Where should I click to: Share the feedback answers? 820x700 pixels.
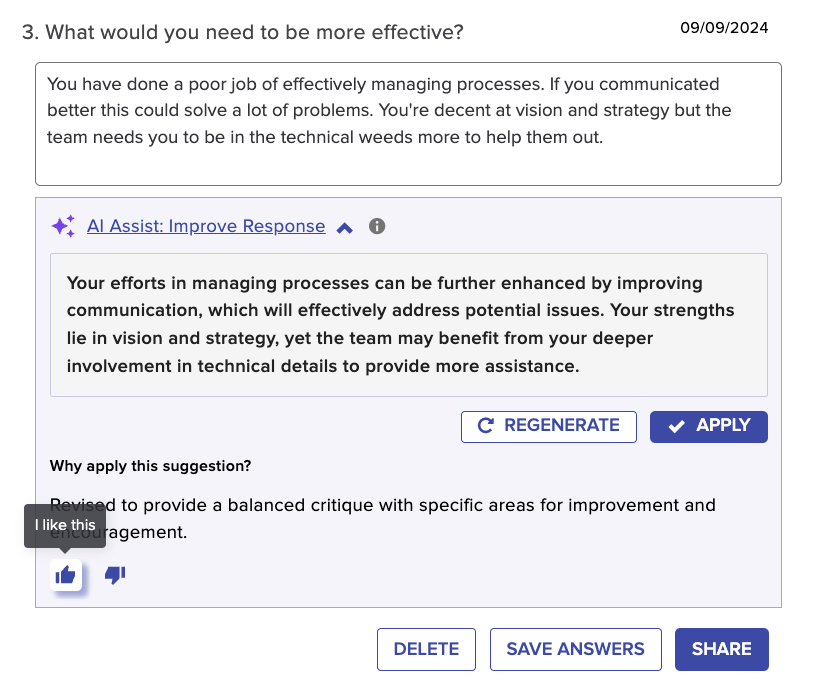[x=722, y=649]
